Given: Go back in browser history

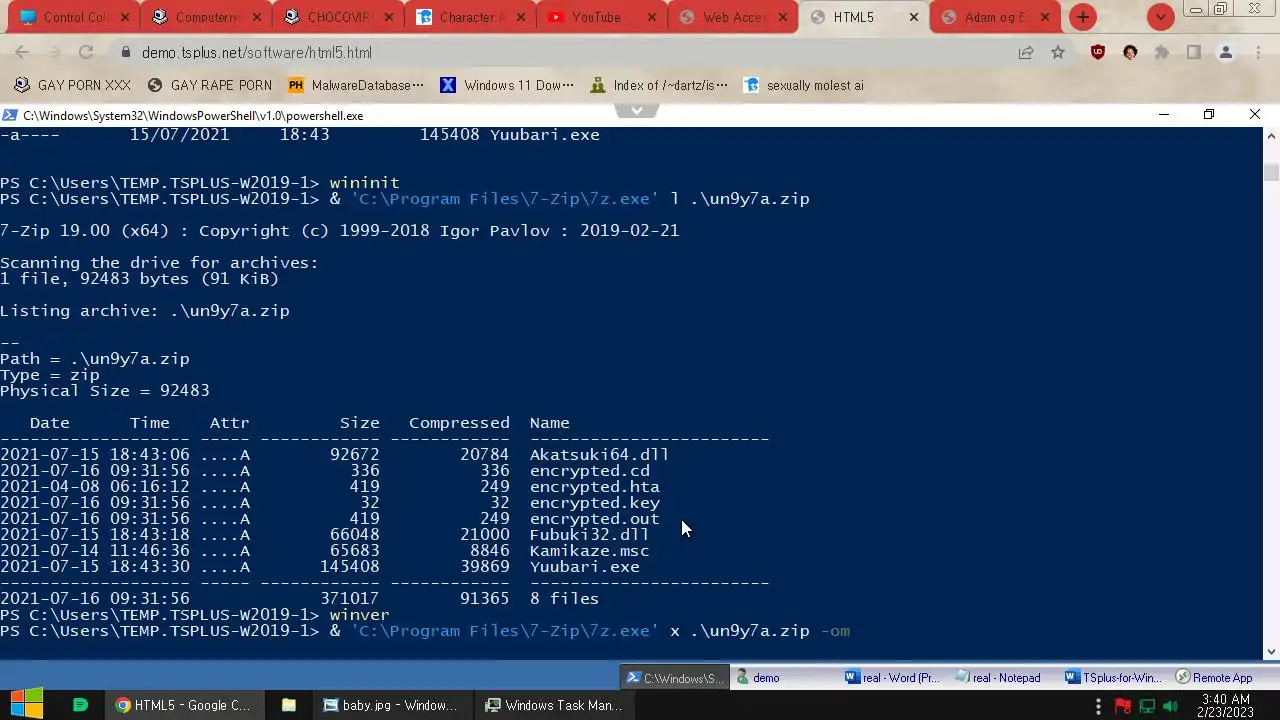Looking at the screenshot, I should point(22,53).
